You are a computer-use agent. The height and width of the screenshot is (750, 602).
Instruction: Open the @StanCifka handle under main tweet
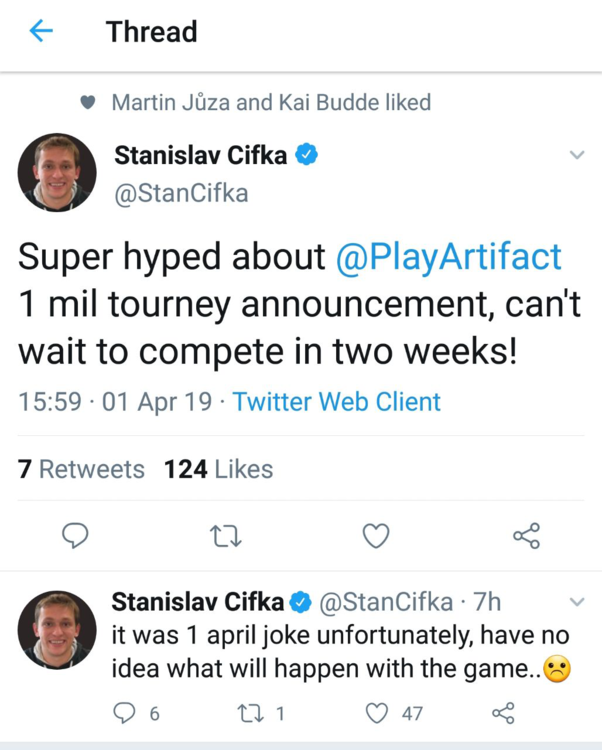click(181, 193)
